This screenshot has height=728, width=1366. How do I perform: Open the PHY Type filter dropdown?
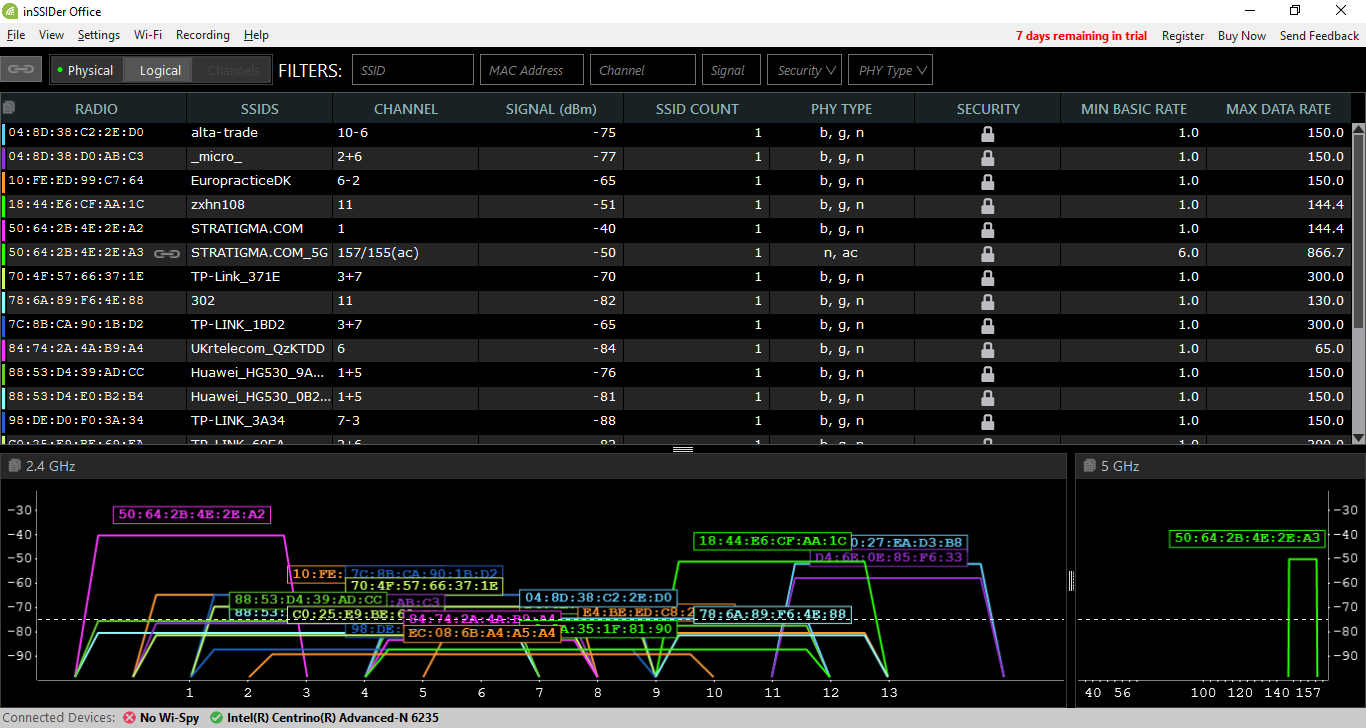tap(890, 70)
